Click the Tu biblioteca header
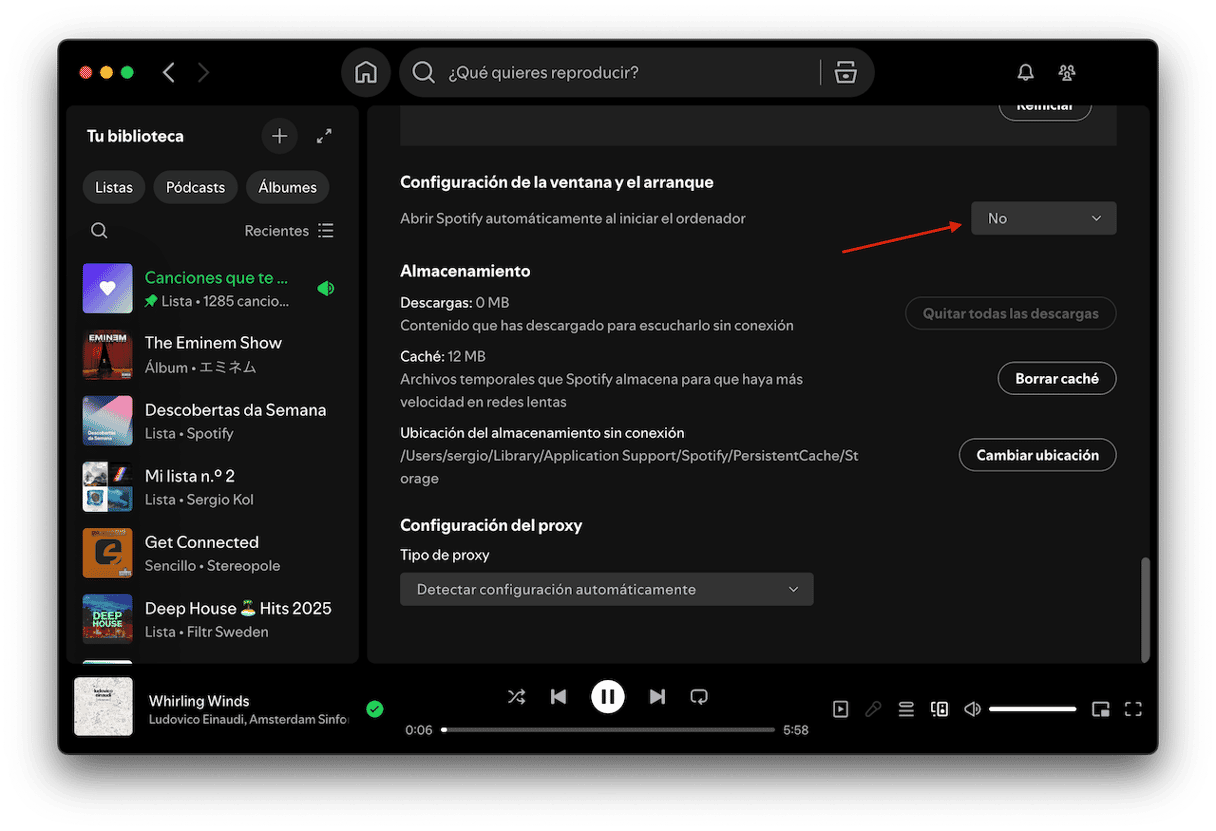Screen dimensions: 1216x831 click(135, 136)
